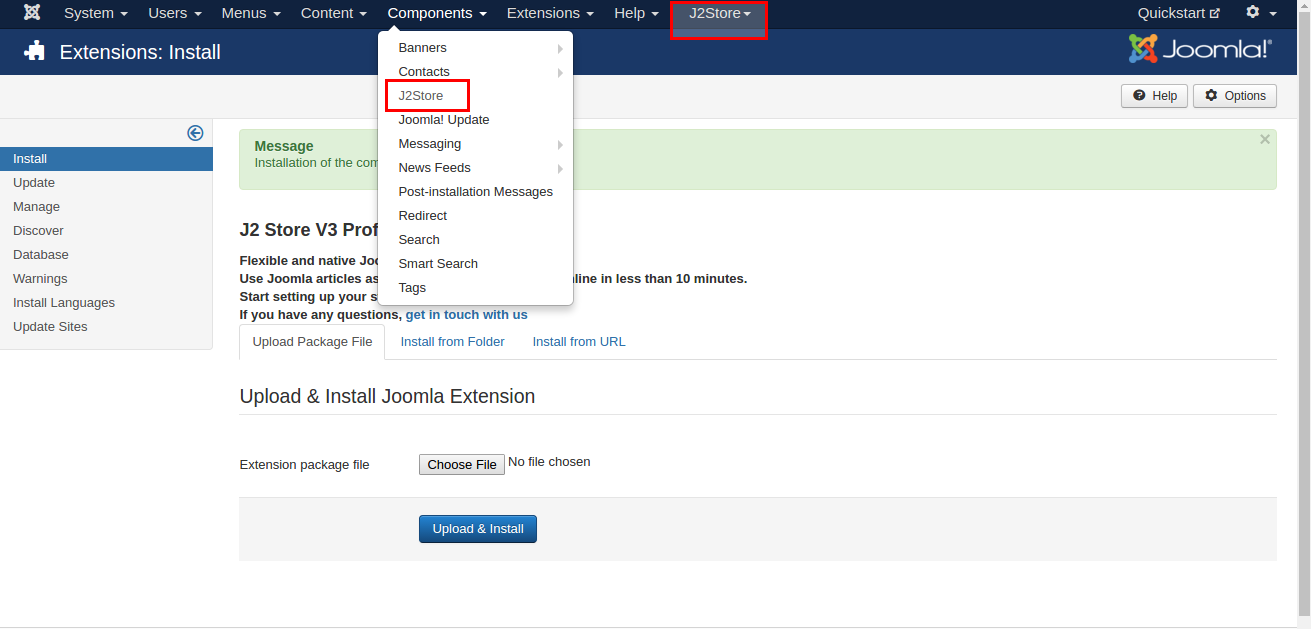Open Install Languages in the sidebar
This screenshot has width=1311, height=629.
(x=106, y=303)
